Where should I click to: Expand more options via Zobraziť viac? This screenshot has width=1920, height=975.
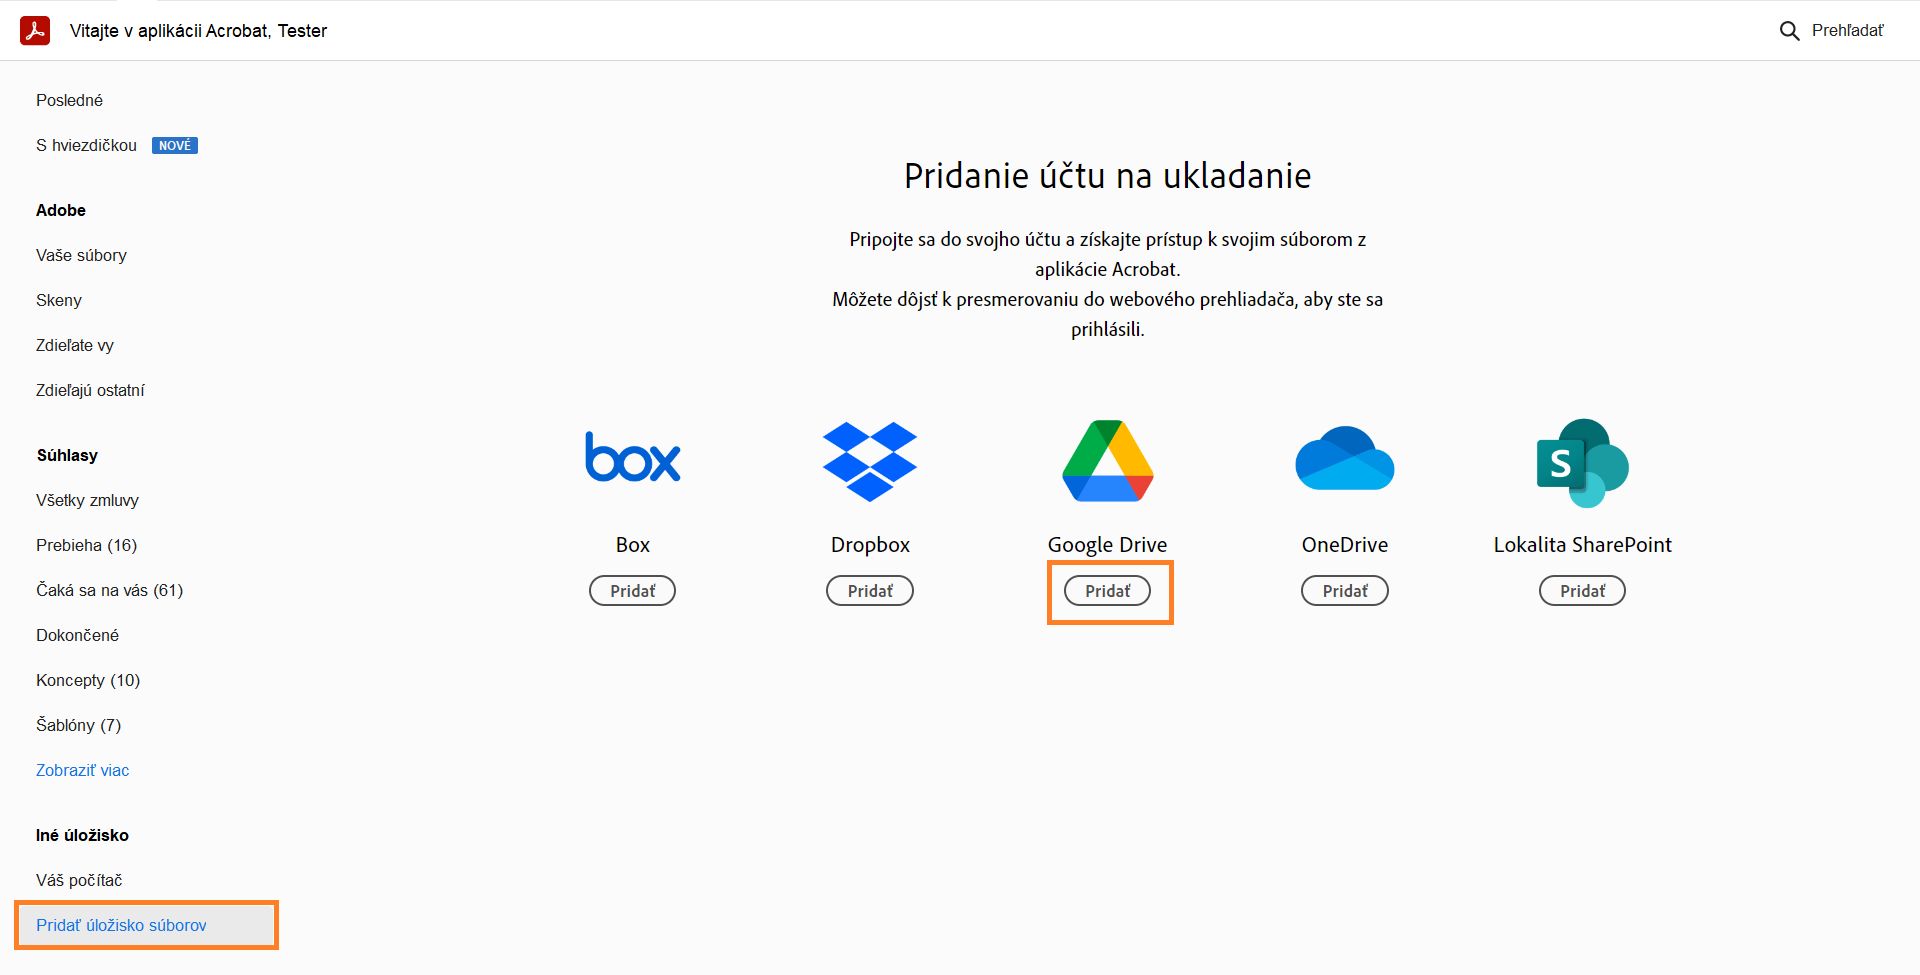point(83,770)
